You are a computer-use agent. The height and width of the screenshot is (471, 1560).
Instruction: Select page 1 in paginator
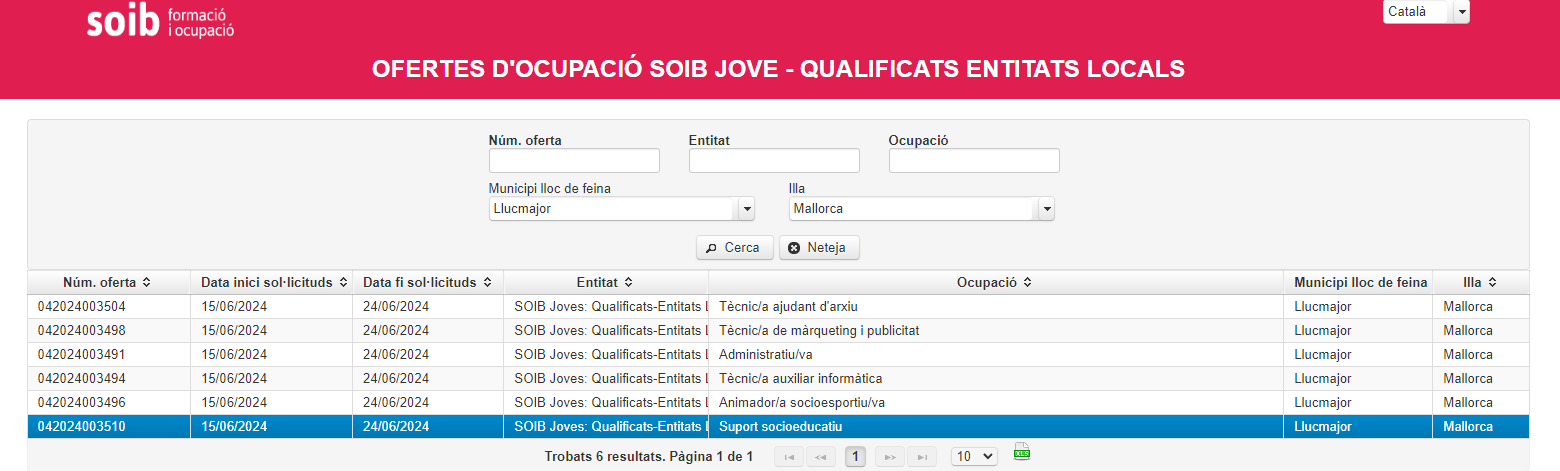tap(855, 457)
